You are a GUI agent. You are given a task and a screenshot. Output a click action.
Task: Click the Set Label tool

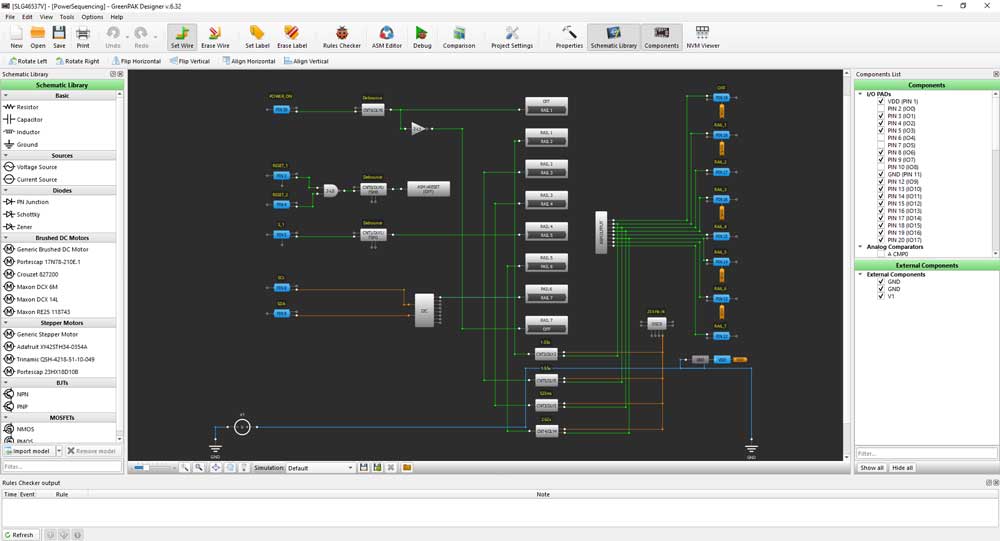pos(257,37)
